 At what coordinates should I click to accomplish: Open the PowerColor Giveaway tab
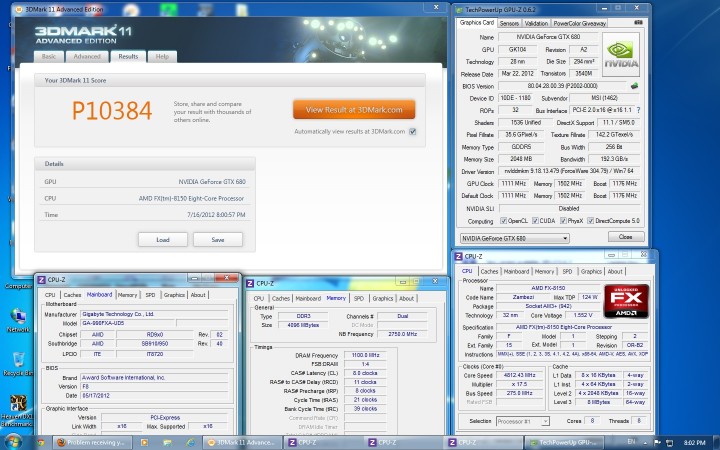(579, 23)
